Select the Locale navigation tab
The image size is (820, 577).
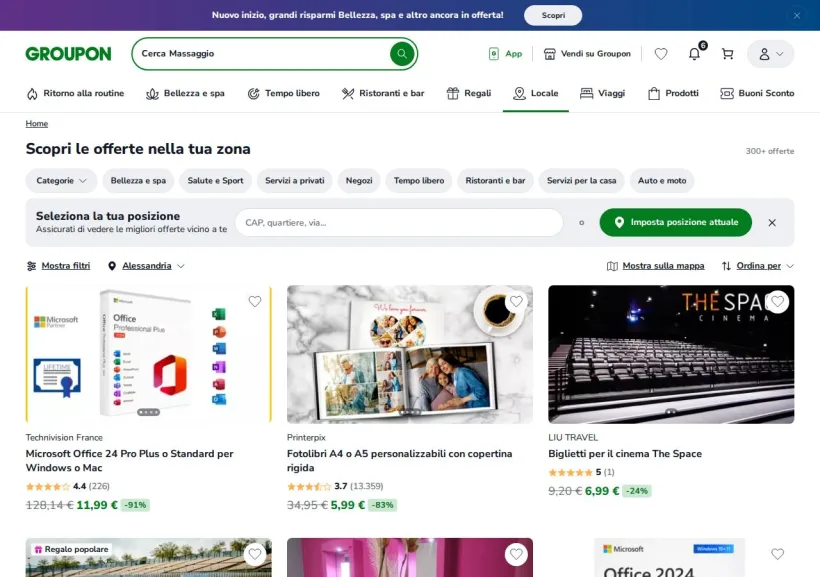click(x=536, y=93)
